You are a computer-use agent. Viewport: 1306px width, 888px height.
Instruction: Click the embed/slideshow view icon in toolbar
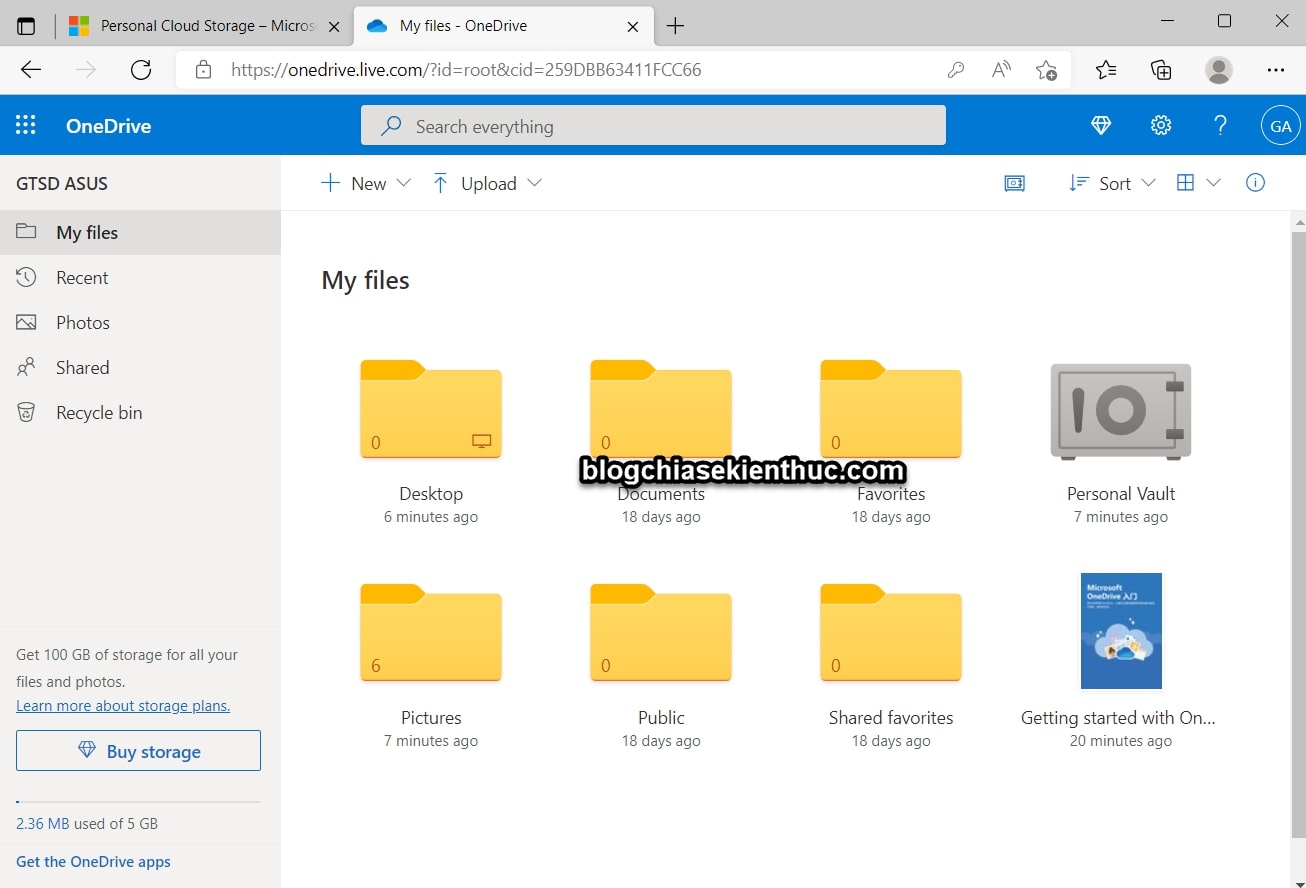[1014, 183]
